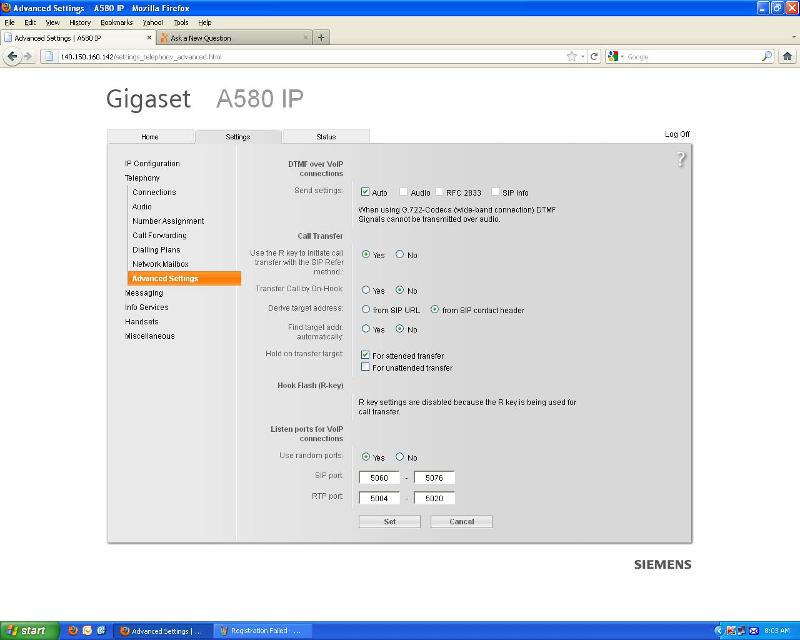Open Call Forwarding settings
Viewport: 800px width, 640px height.
pyautogui.click(x=159, y=235)
